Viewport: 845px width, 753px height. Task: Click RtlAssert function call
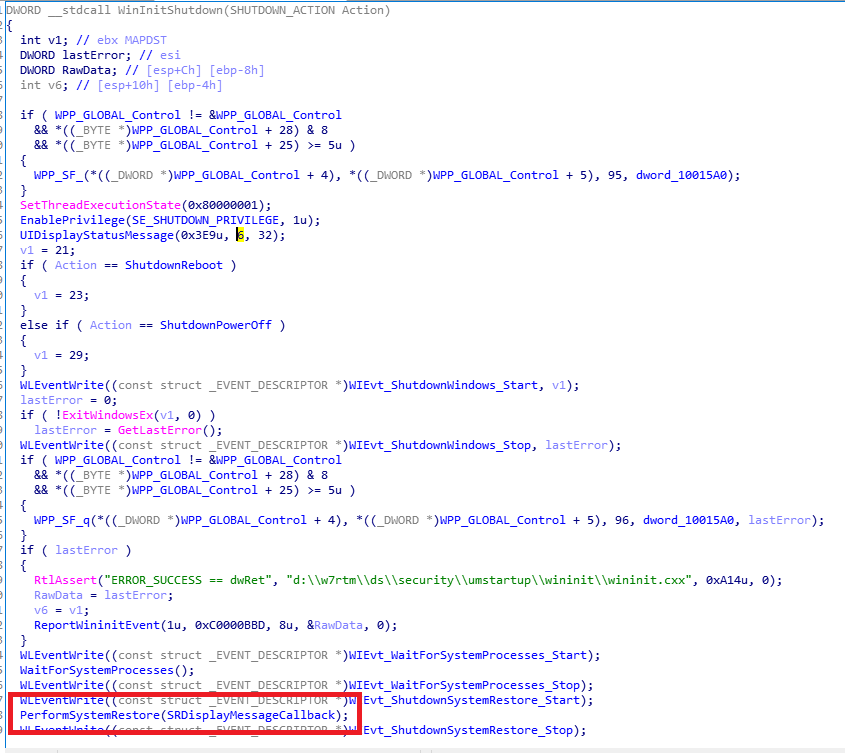pyautogui.click(x=65, y=581)
